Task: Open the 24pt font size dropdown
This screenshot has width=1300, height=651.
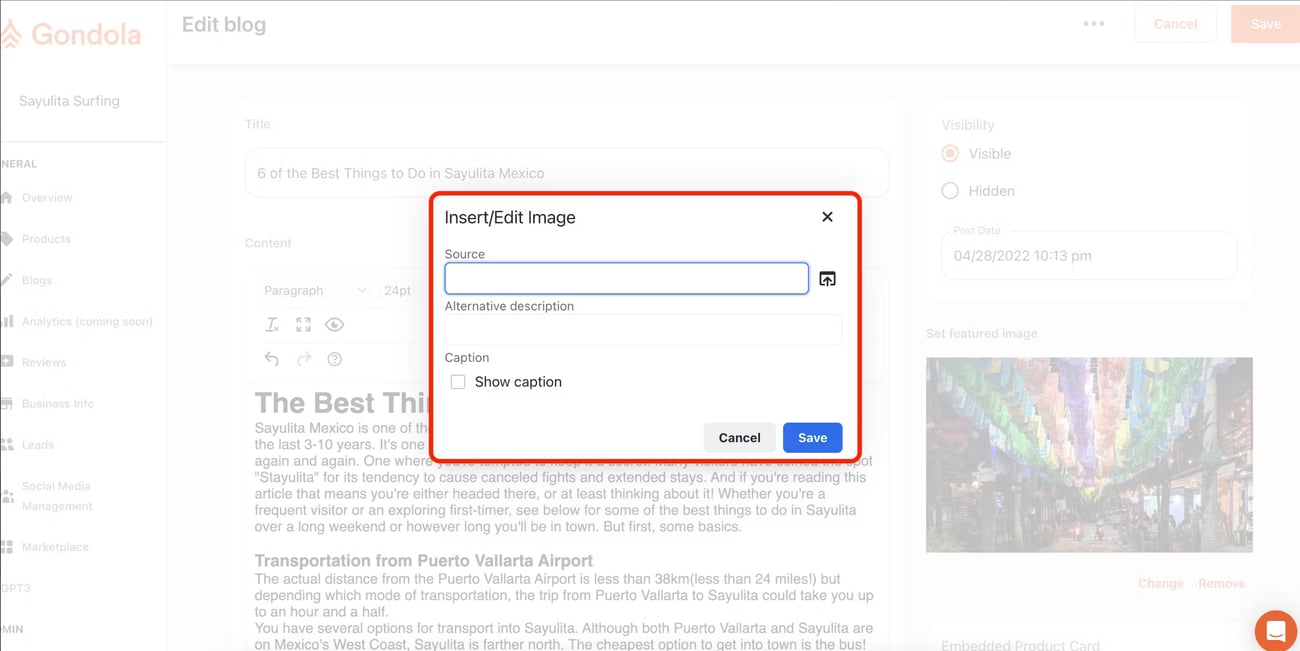Action: pyautogui.click(x=398, y=290)
